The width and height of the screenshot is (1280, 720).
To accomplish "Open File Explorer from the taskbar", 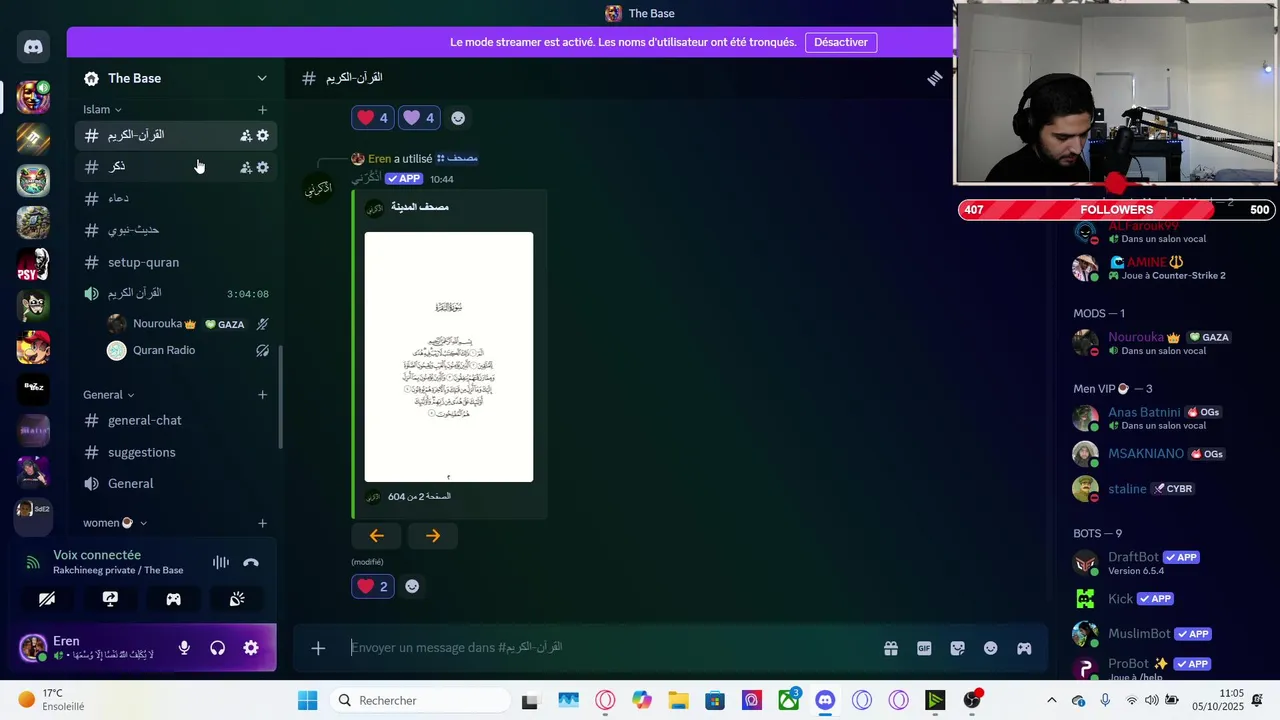I will tap(678, 700).
